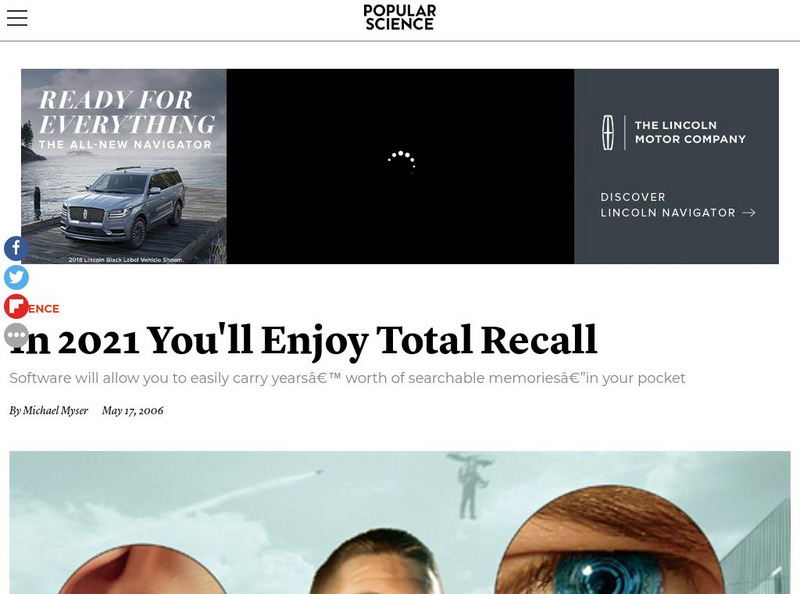Viewport: 800px width, 594px height.
Task: Click the robotic eye circle in illustration
Action: [x=610, y=541]
